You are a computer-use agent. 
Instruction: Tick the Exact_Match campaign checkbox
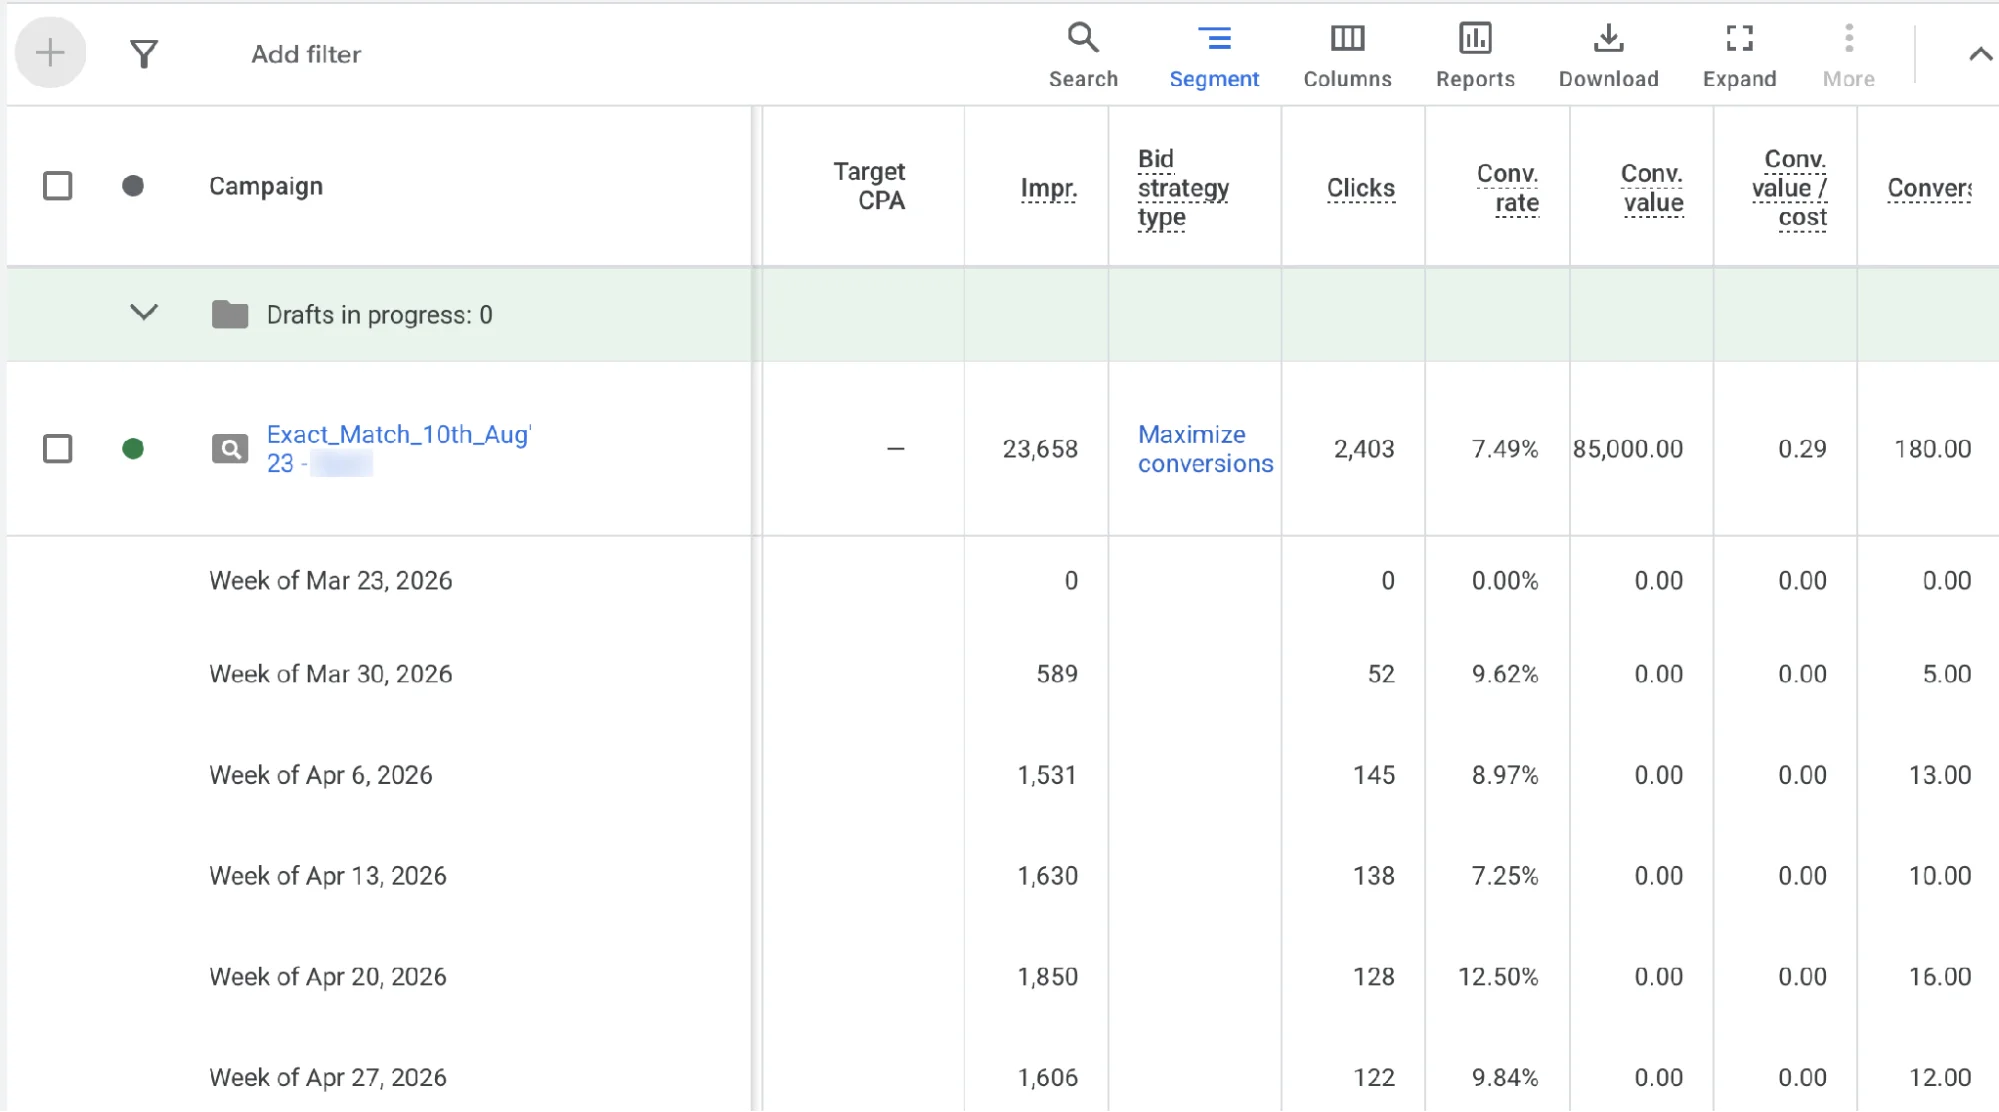tap(58, 449)
